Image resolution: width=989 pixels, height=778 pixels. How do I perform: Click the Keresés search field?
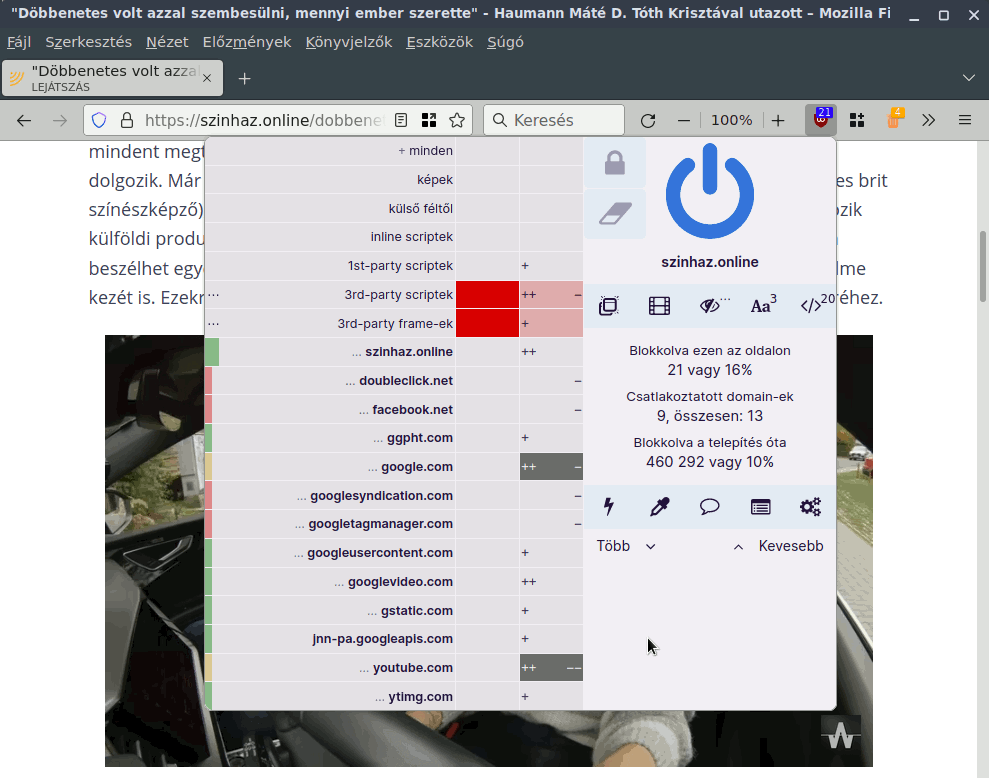coord(554,120)
